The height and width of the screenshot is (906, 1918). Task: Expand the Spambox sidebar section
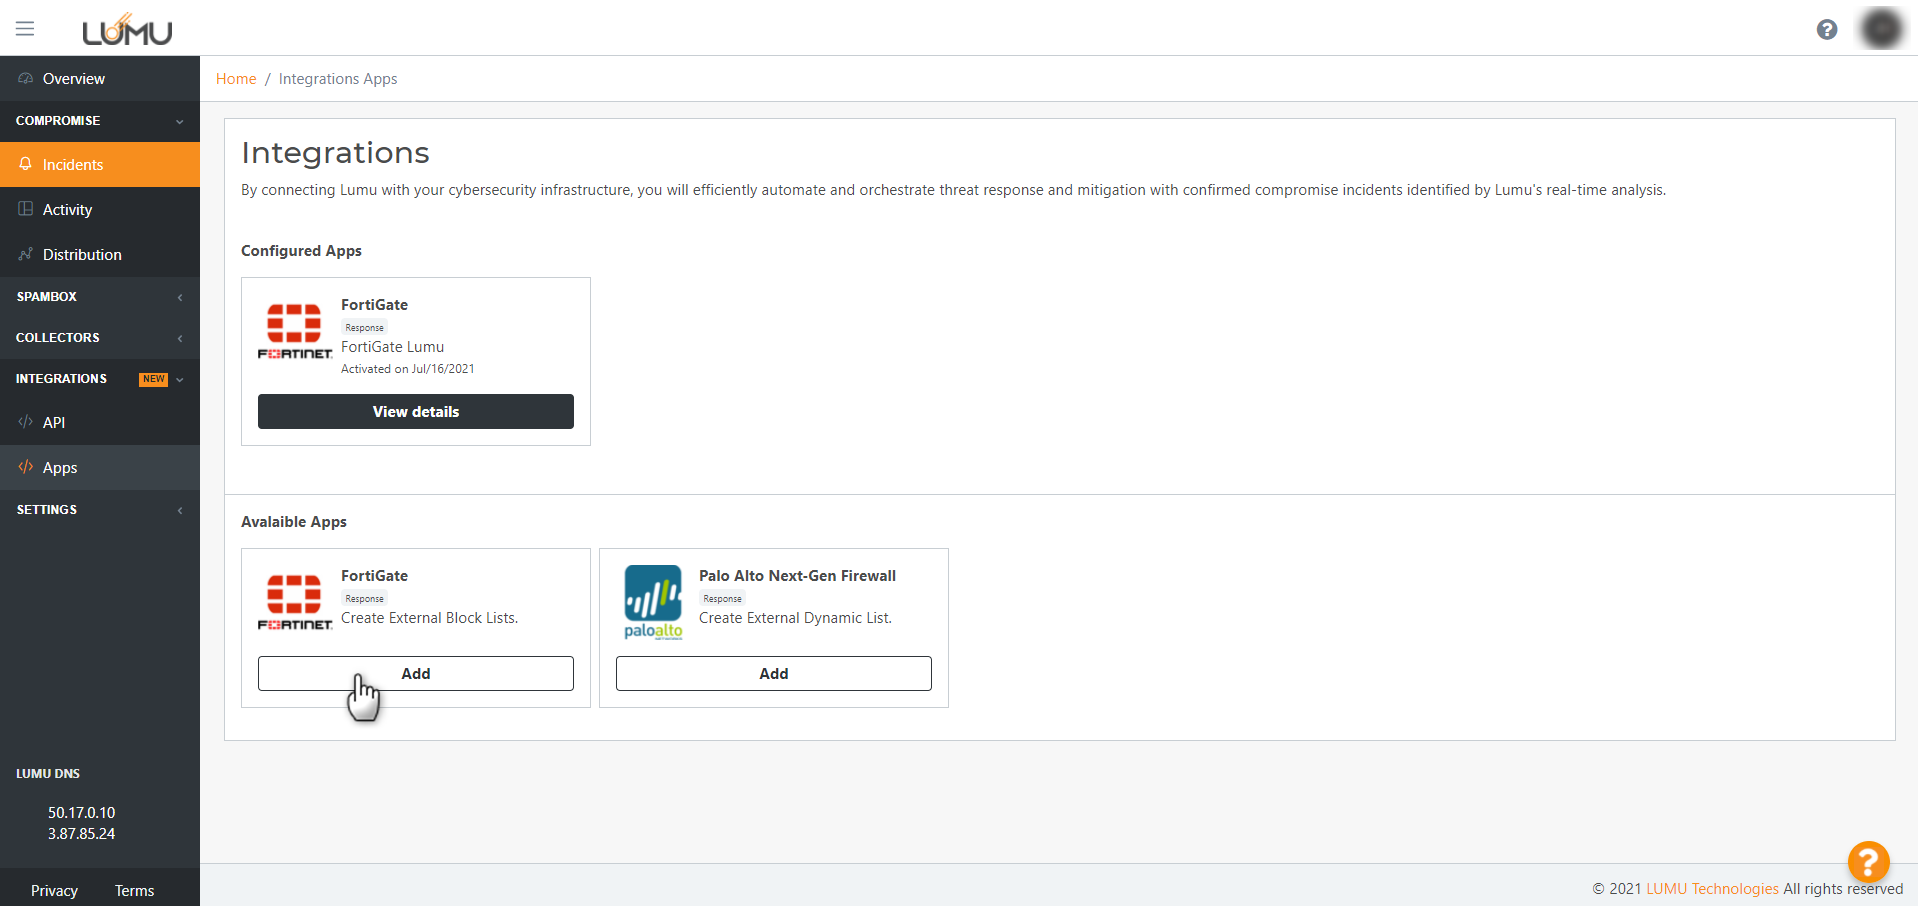[x=99, y=297]
